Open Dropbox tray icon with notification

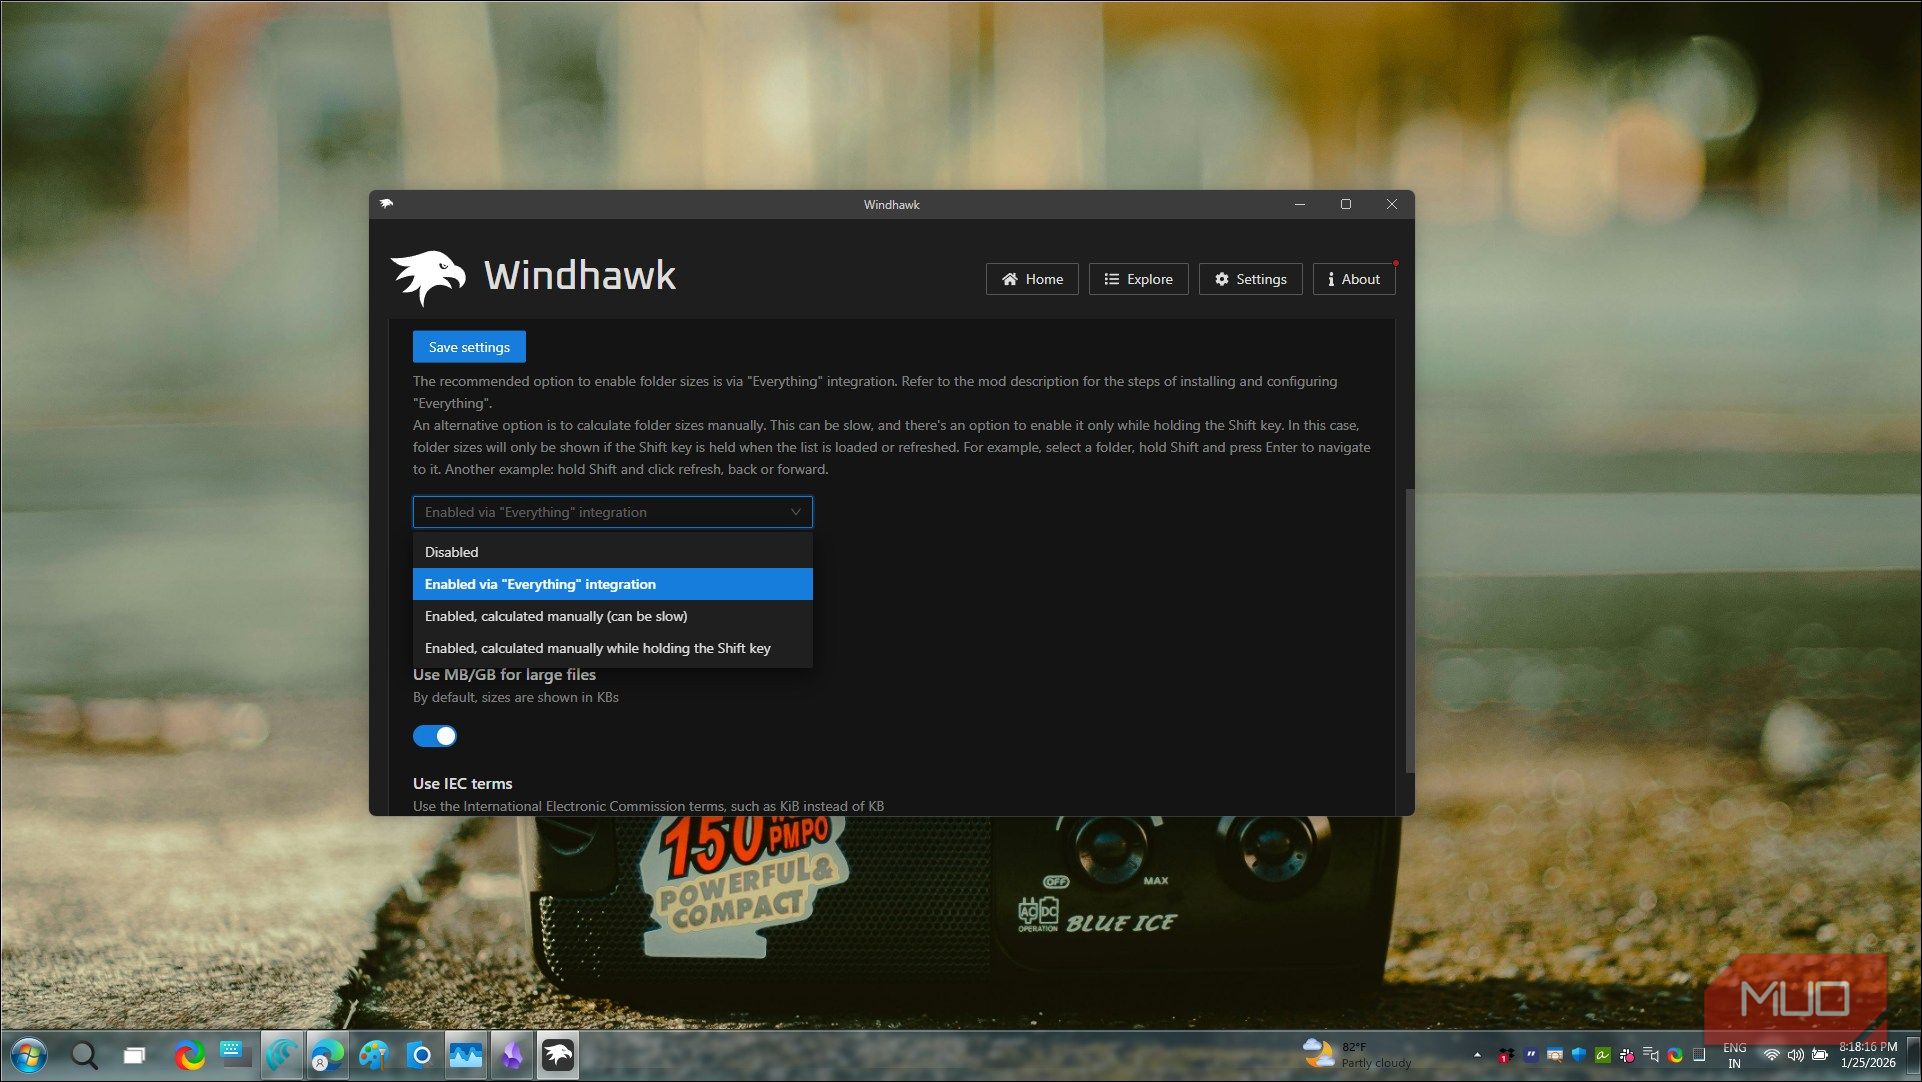point(1505,1055)
